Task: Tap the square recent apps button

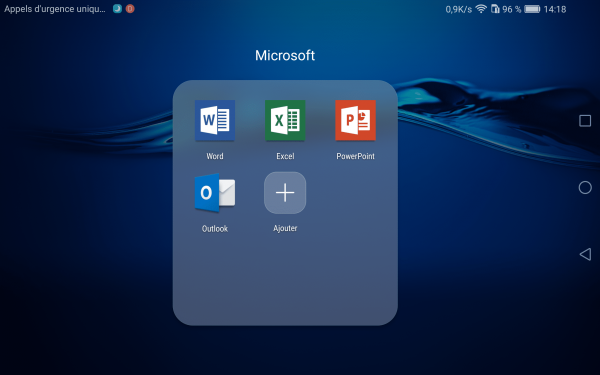Action: click(x=585, y=121)
